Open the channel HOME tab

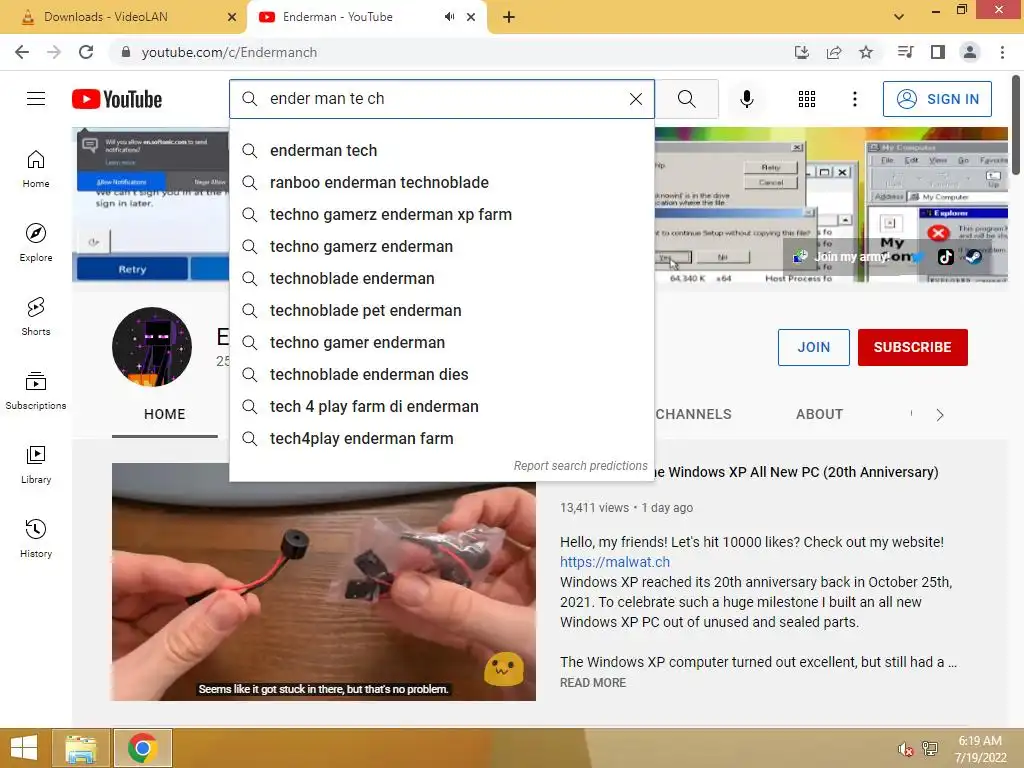click(x=165, y=414)
